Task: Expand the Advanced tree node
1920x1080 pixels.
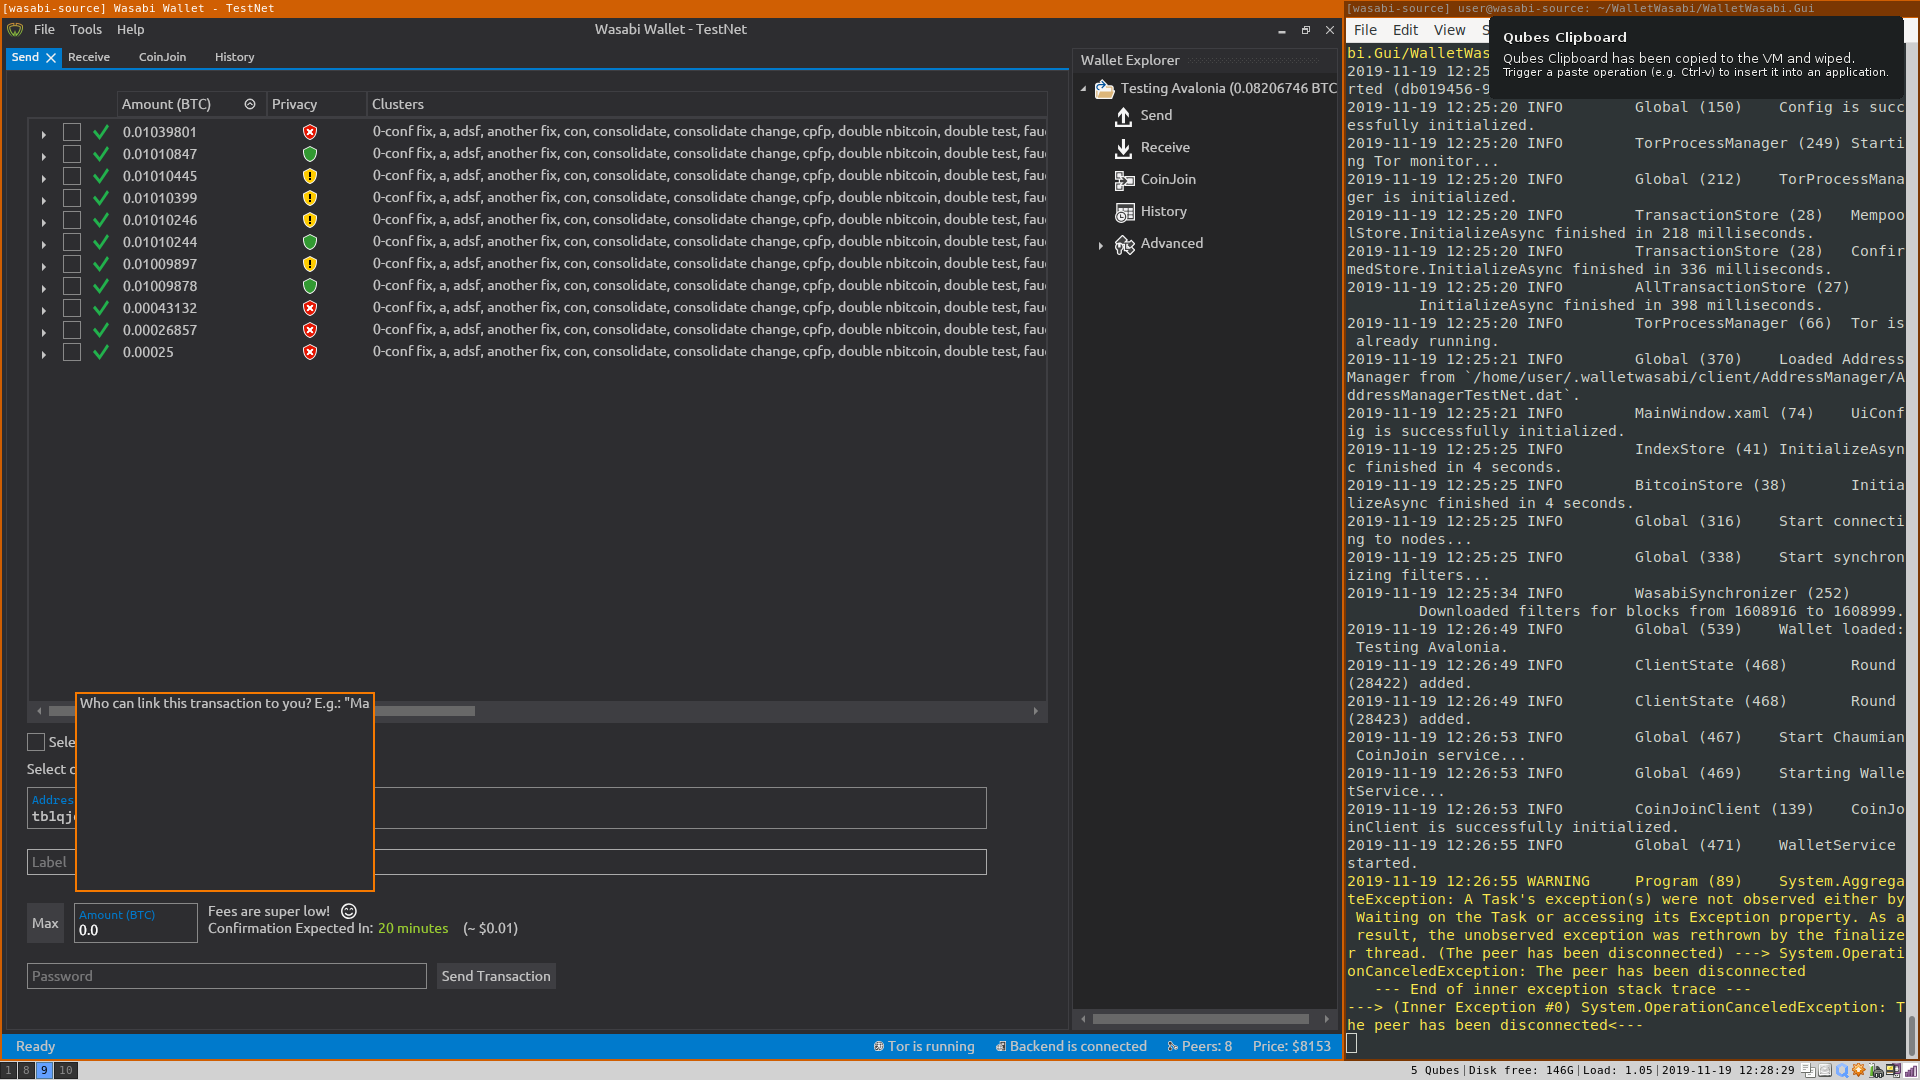Action: [x=1101, y=245]
